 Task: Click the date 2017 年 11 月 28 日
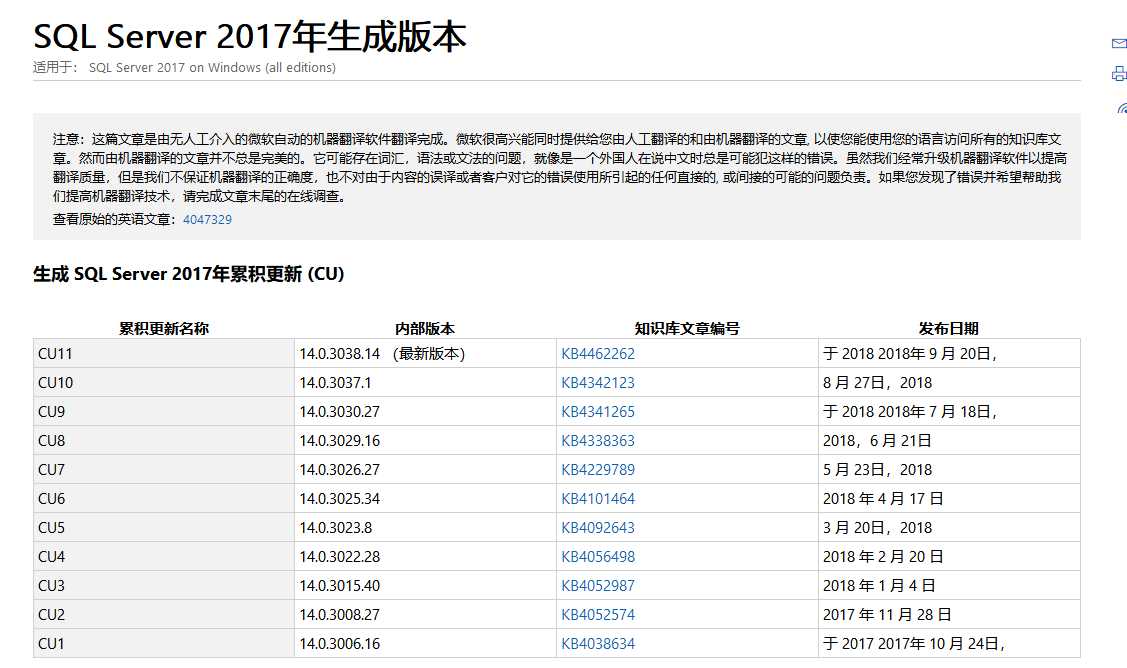pos(887,615)
